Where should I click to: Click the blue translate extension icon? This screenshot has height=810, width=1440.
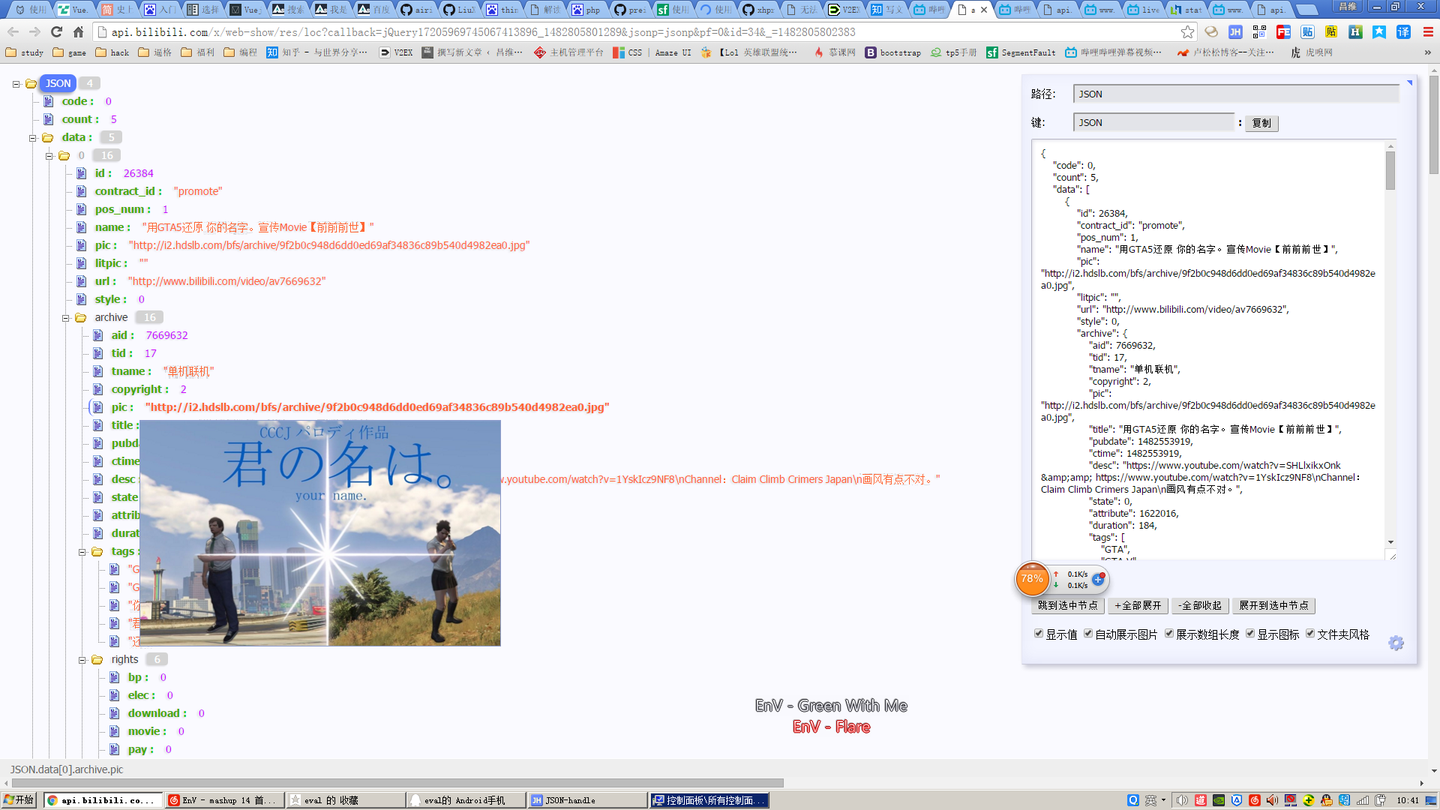(x=1403, y=32)
